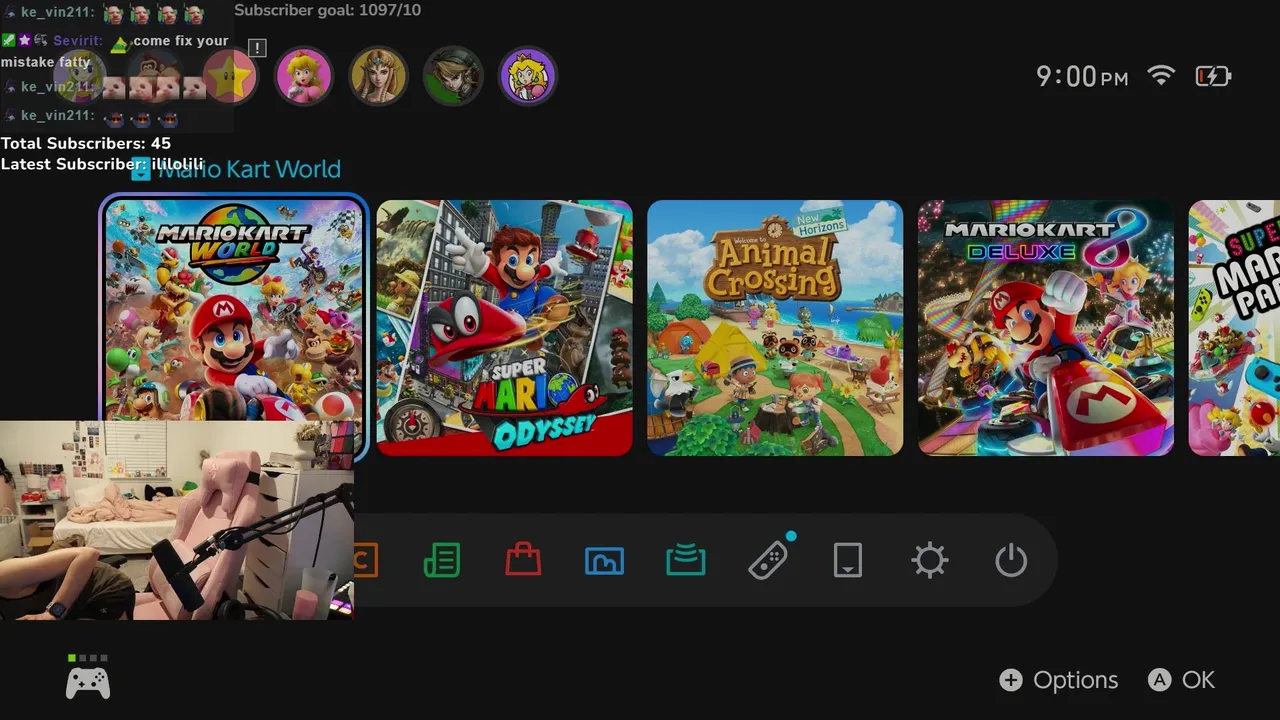Launch Mario Kart World game tile
The image size is (1280, 720).
[234, 327]
